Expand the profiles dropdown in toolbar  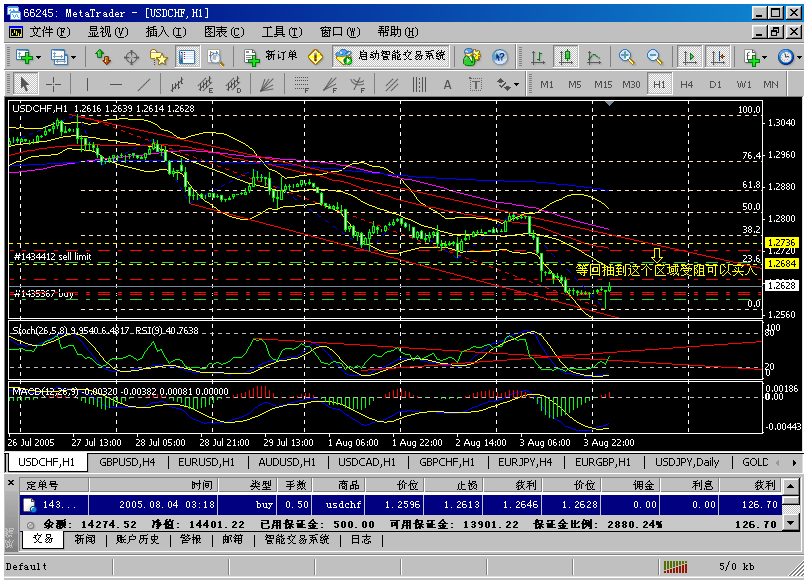point(73,57)
